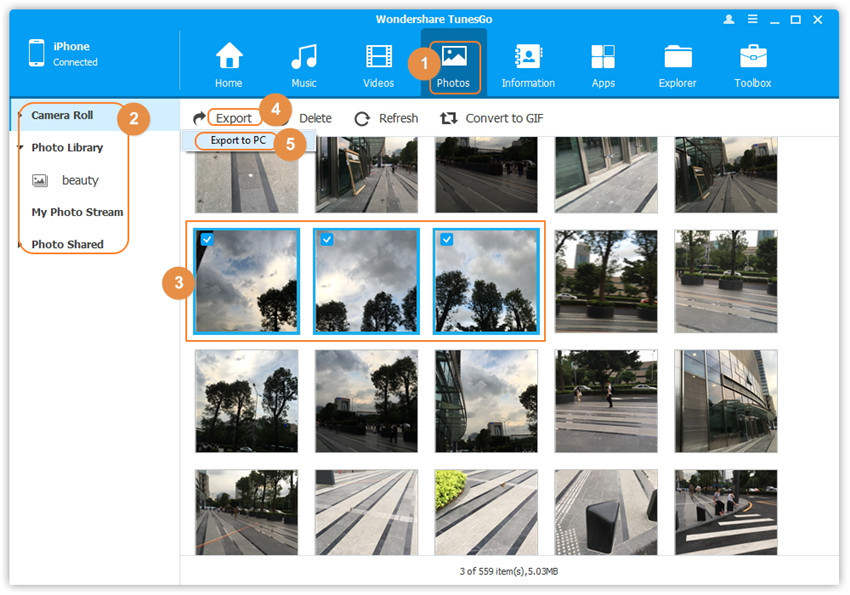Image resolution: width=850 pixels, height=595 pixels.
Task: Uncheck the third selected sky photo
Action: 446,239
